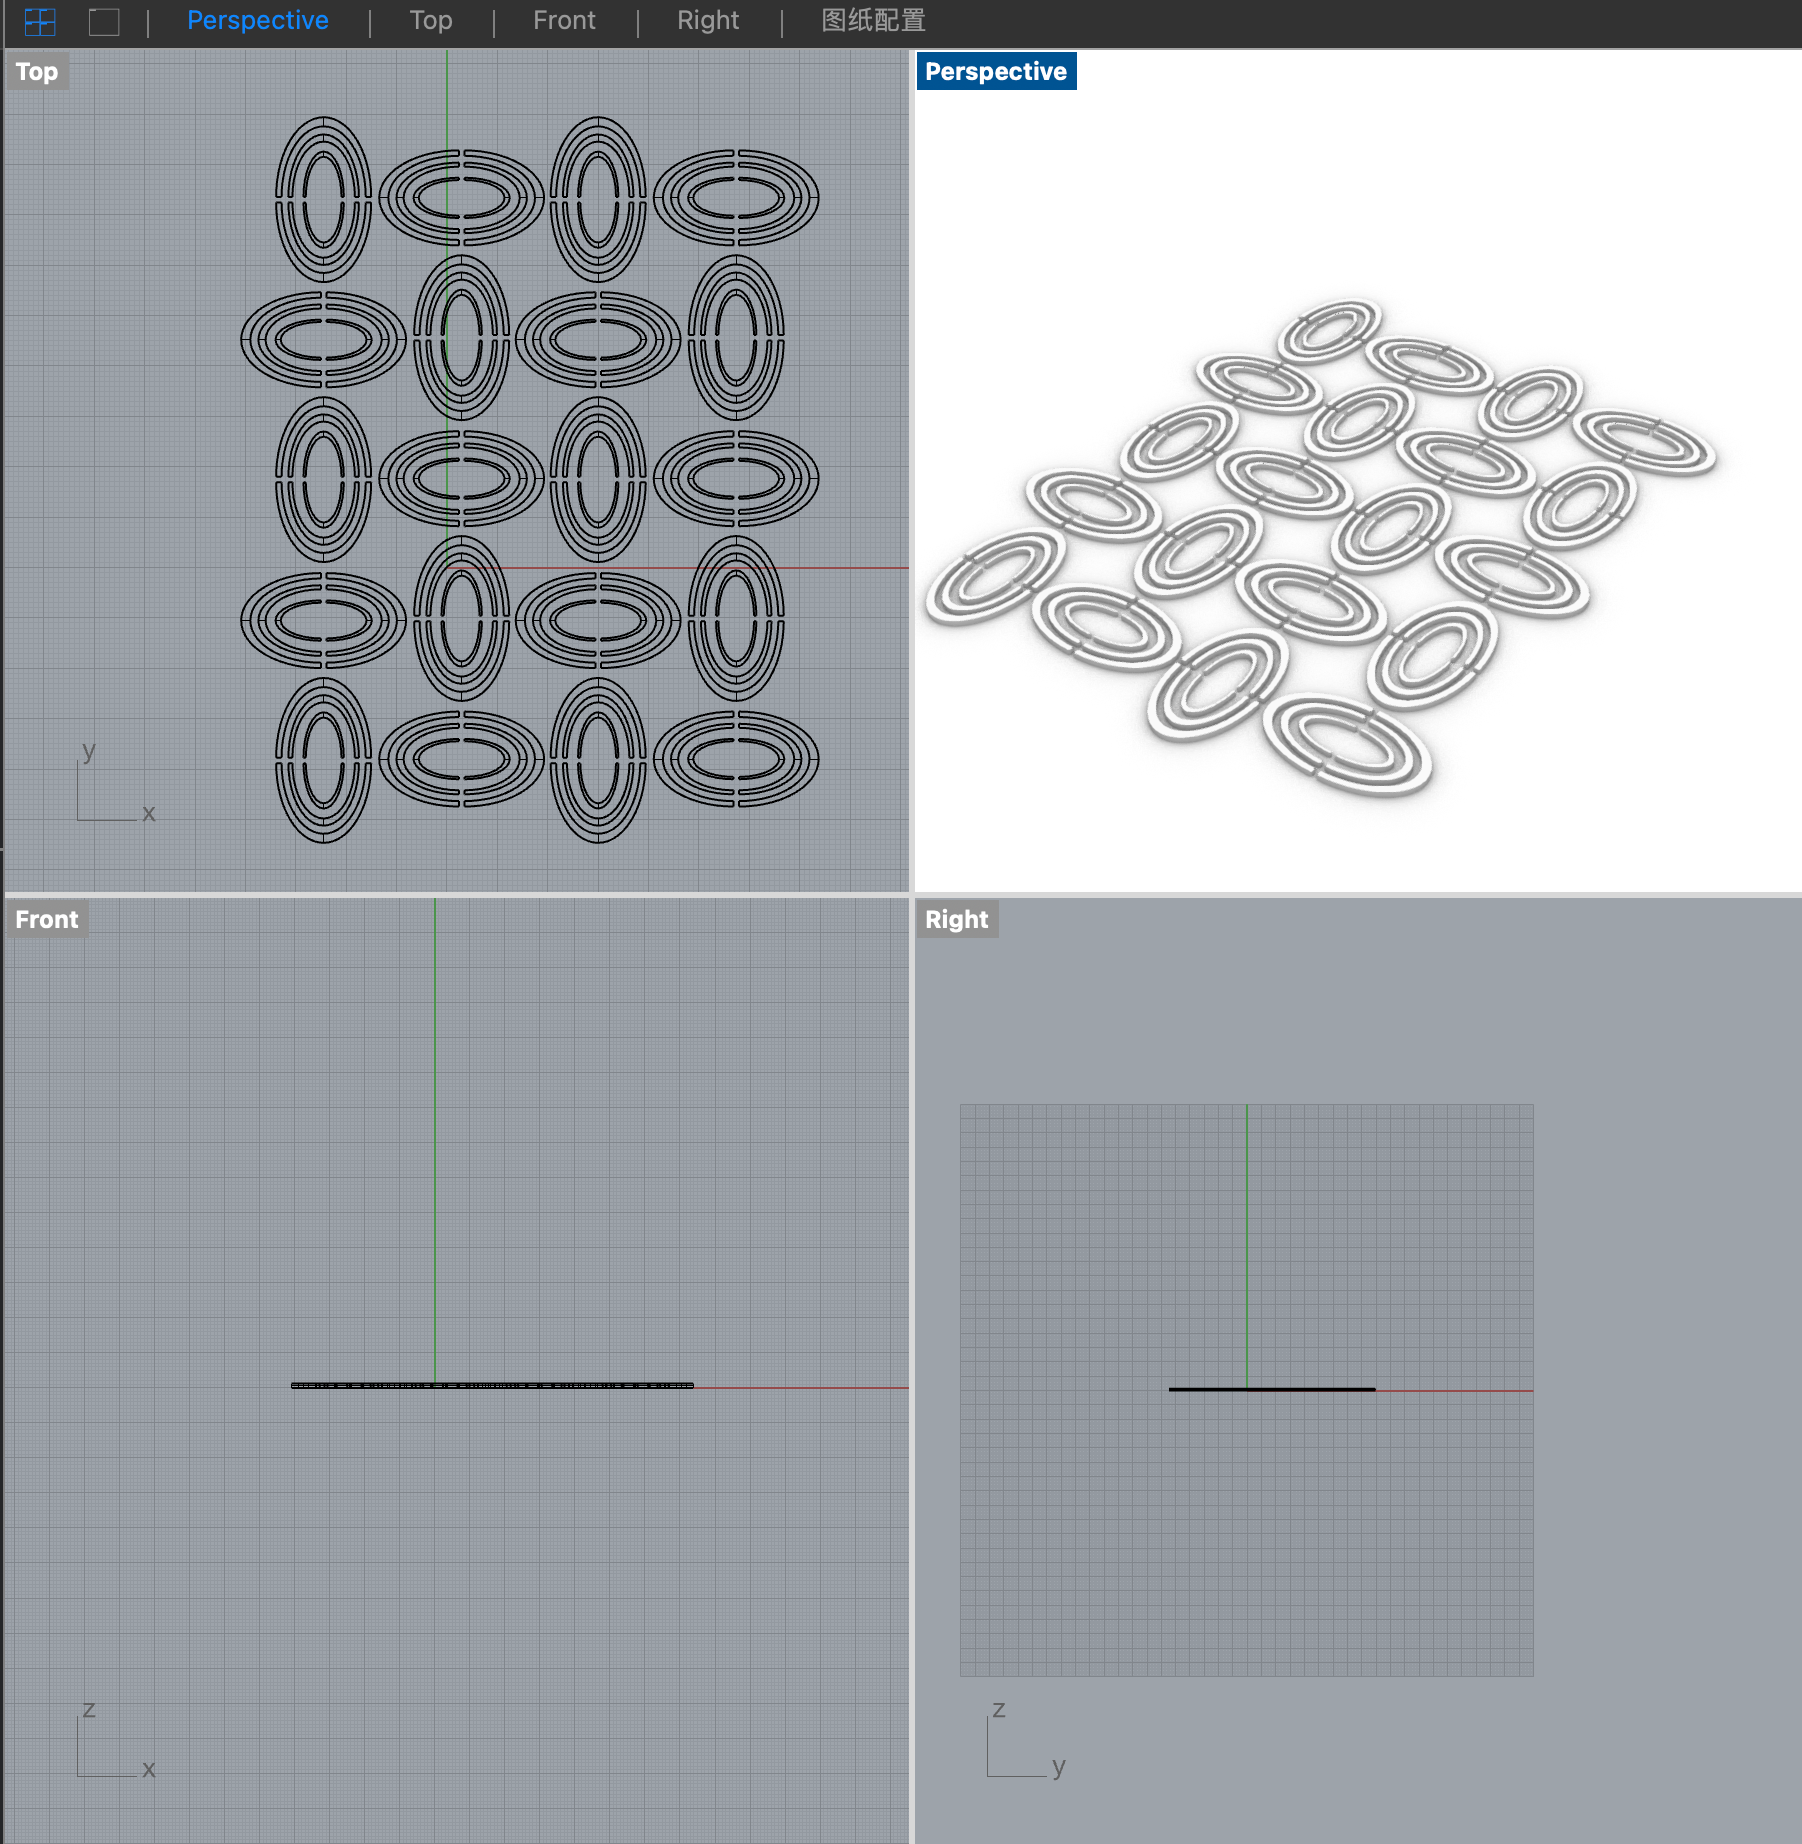Select the thin geometry strip in Front view

[492, 1385]
